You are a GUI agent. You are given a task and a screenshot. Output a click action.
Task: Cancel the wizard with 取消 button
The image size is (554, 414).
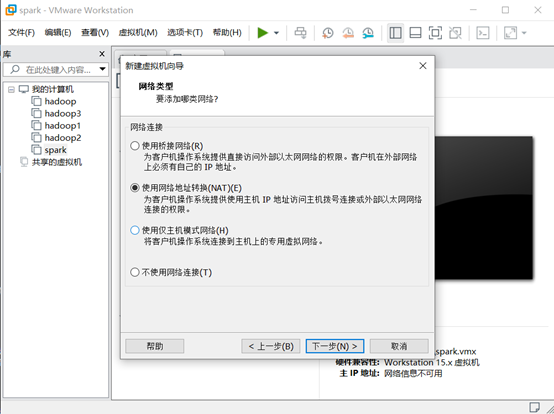click(x=399, y=346)
